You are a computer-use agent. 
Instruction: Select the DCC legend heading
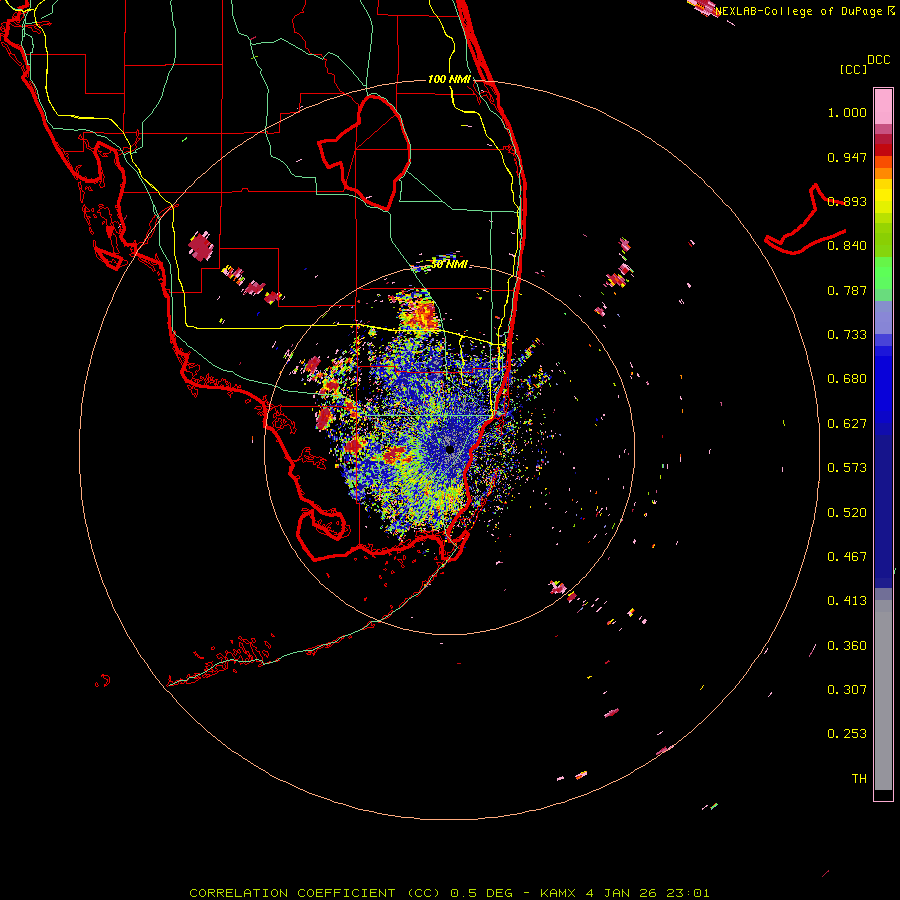point(878,60)
